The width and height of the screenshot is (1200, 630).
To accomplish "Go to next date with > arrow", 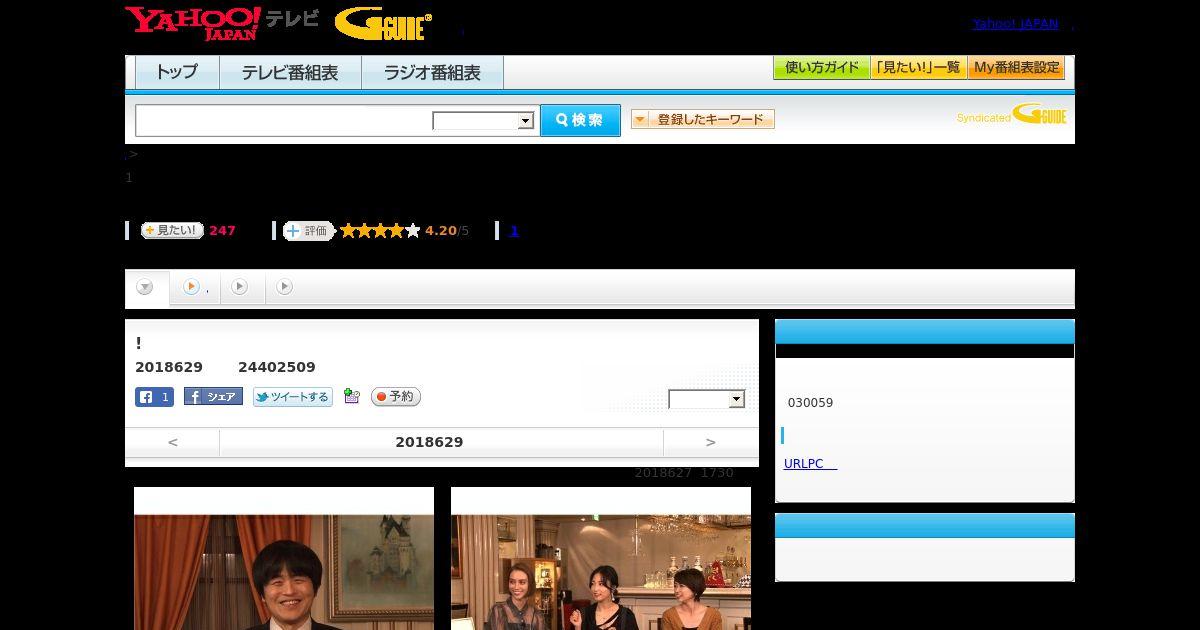I will pyautogui.click(x=711, y=442).
